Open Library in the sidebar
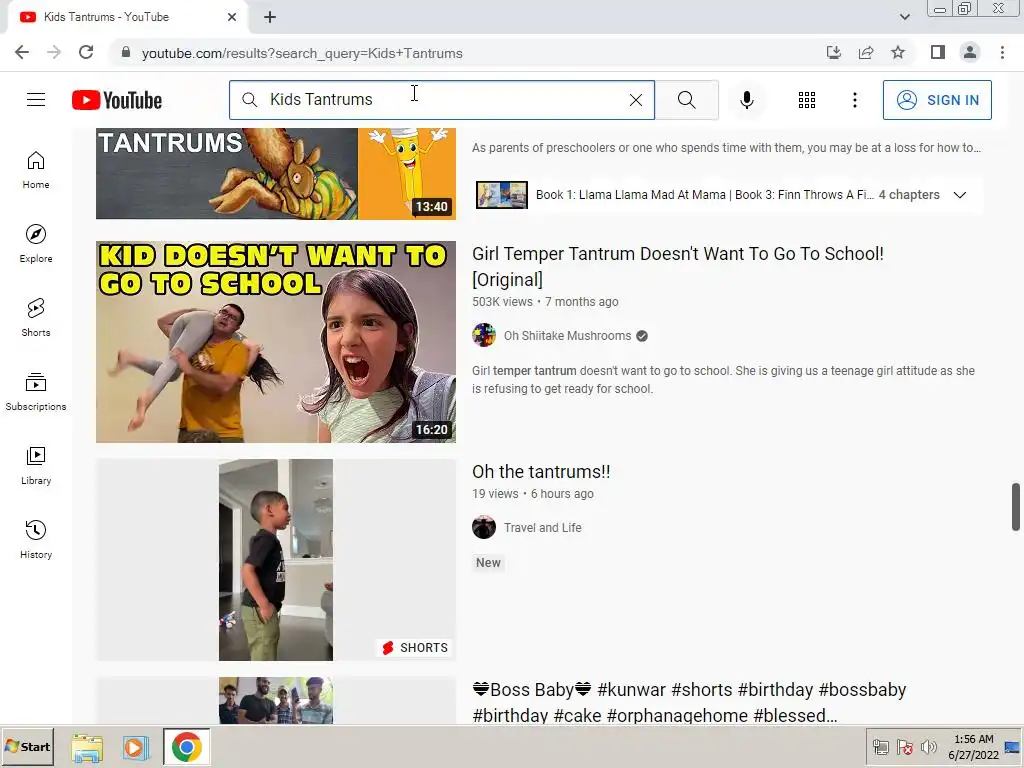1024x768 pixels. click(x=36, y=465)
